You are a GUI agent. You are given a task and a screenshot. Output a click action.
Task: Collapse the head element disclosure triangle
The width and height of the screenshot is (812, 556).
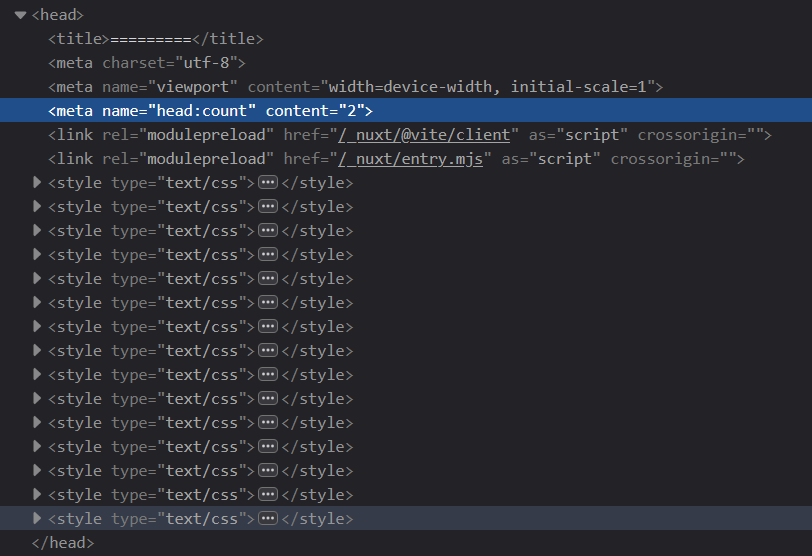click(x=20, y=15)
